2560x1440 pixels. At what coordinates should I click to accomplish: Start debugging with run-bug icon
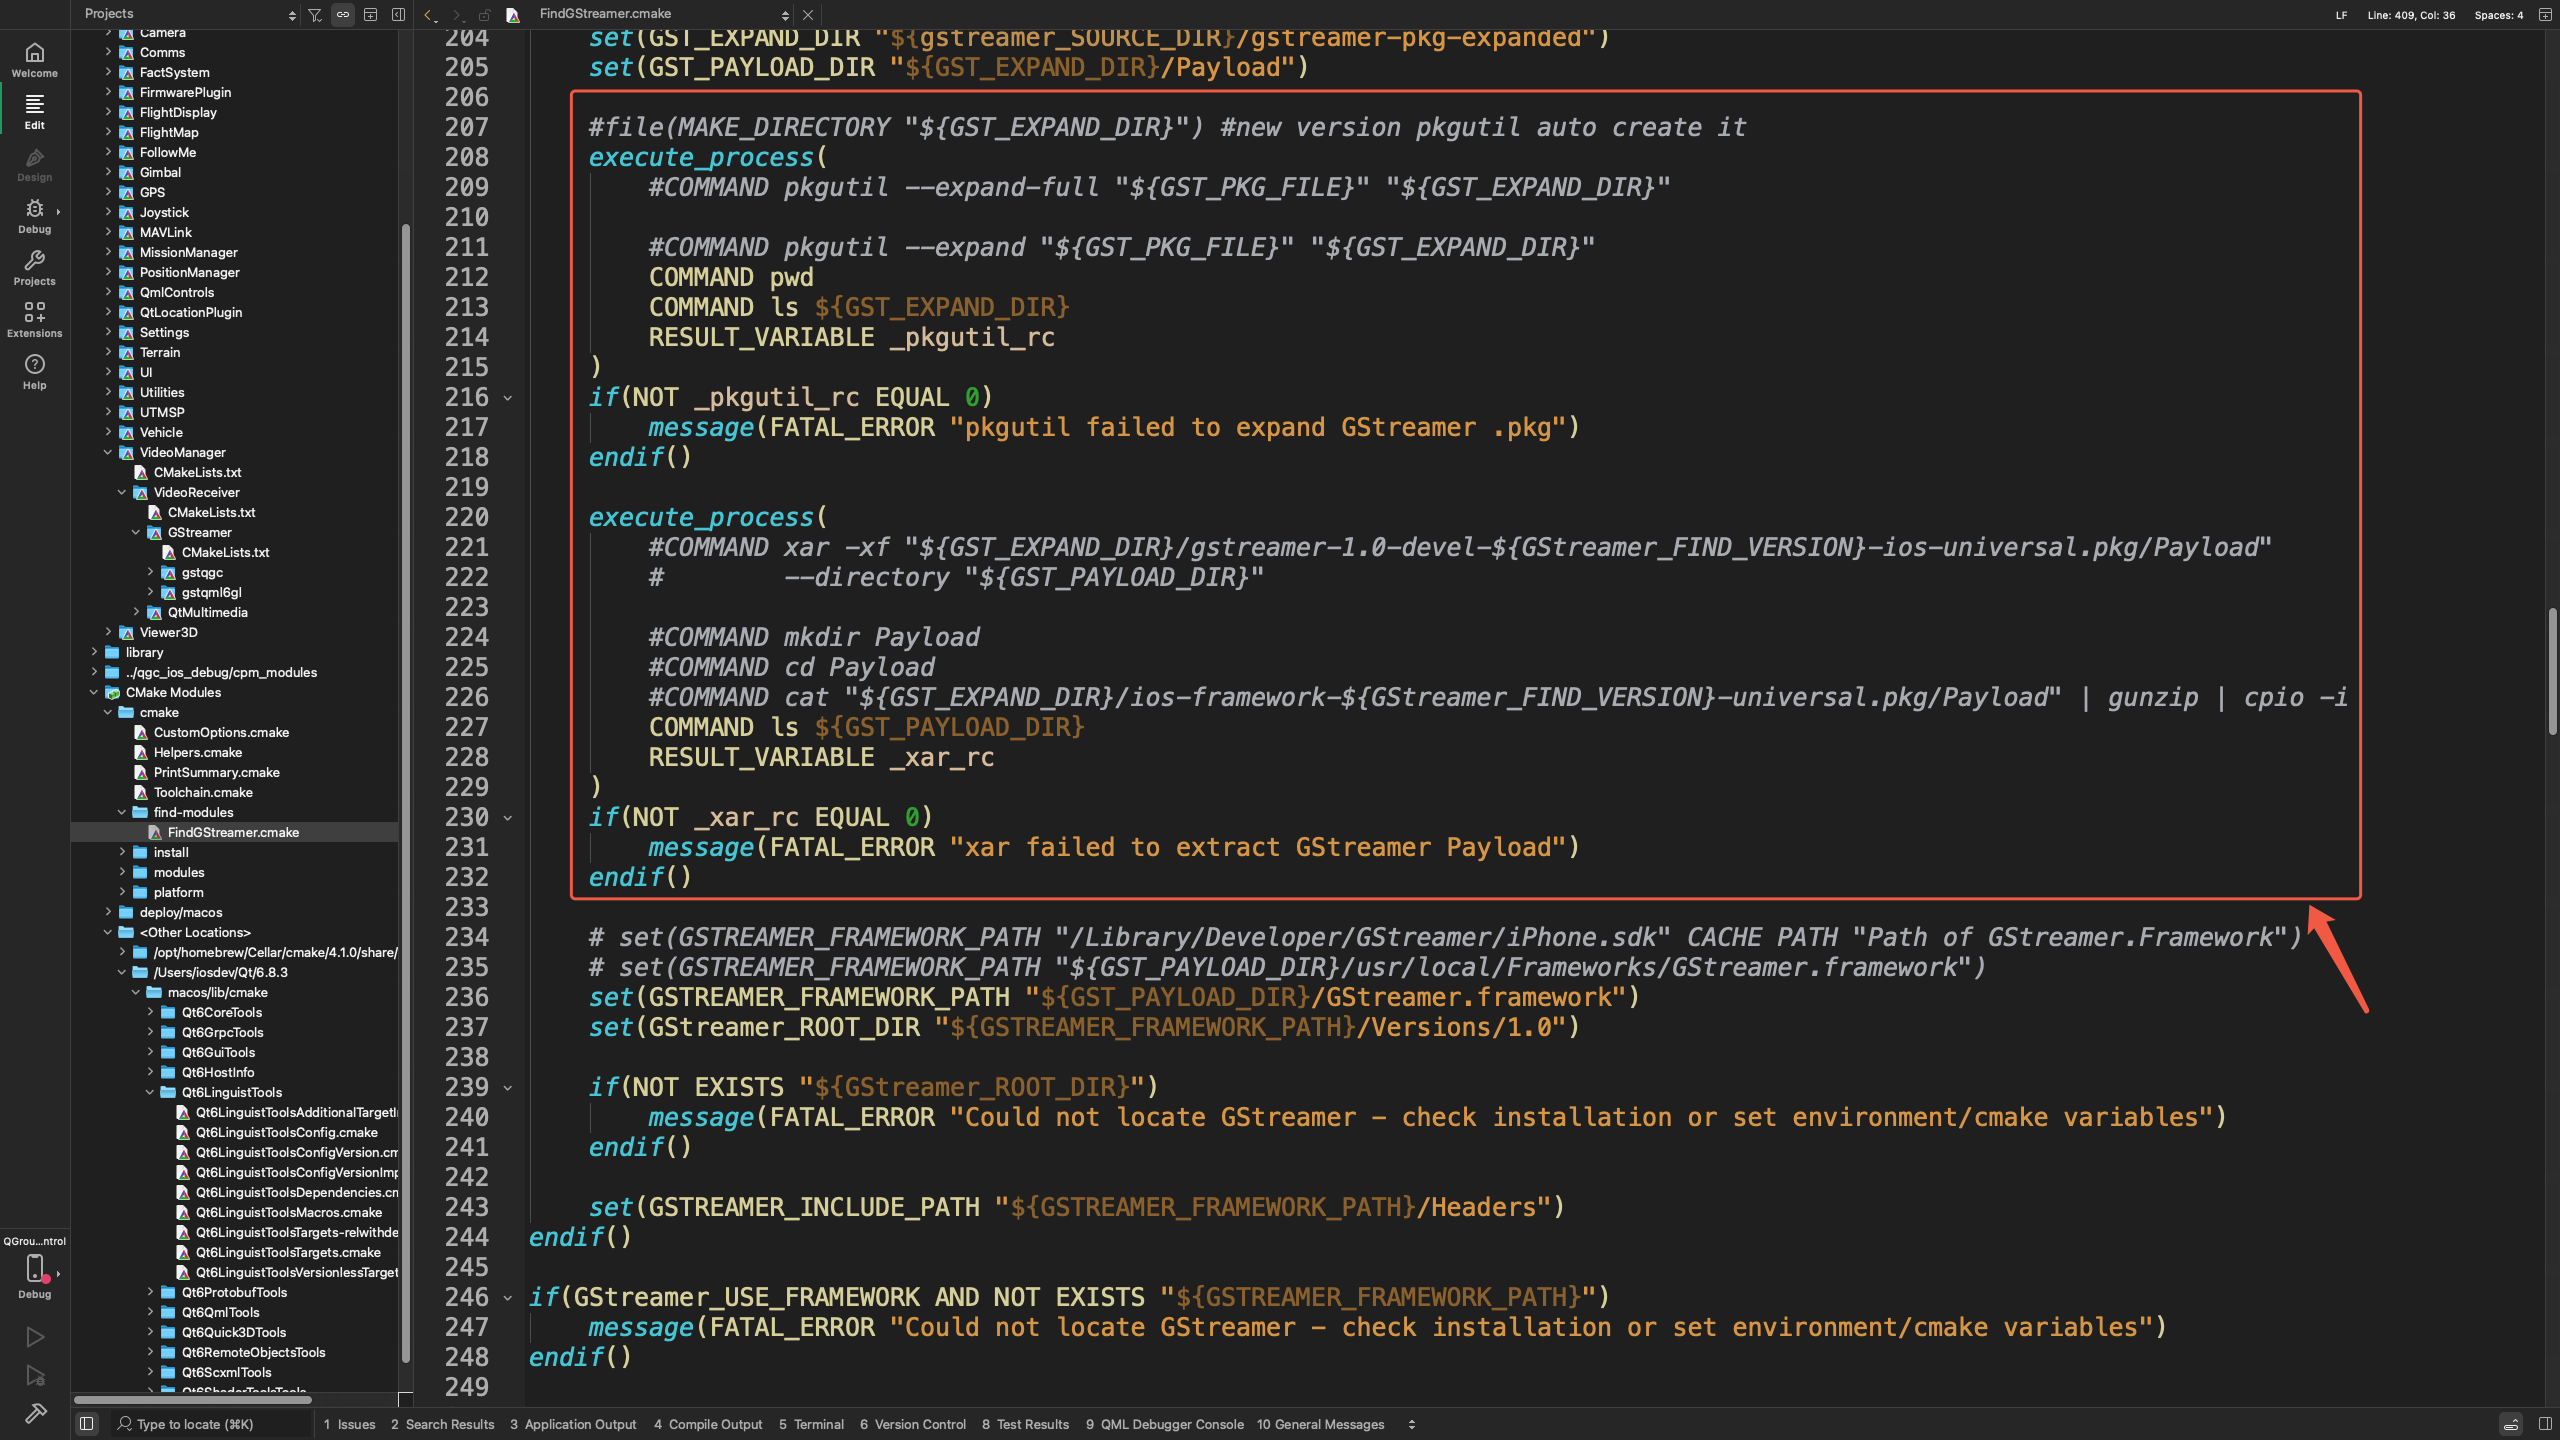[x=34, y=1376]
